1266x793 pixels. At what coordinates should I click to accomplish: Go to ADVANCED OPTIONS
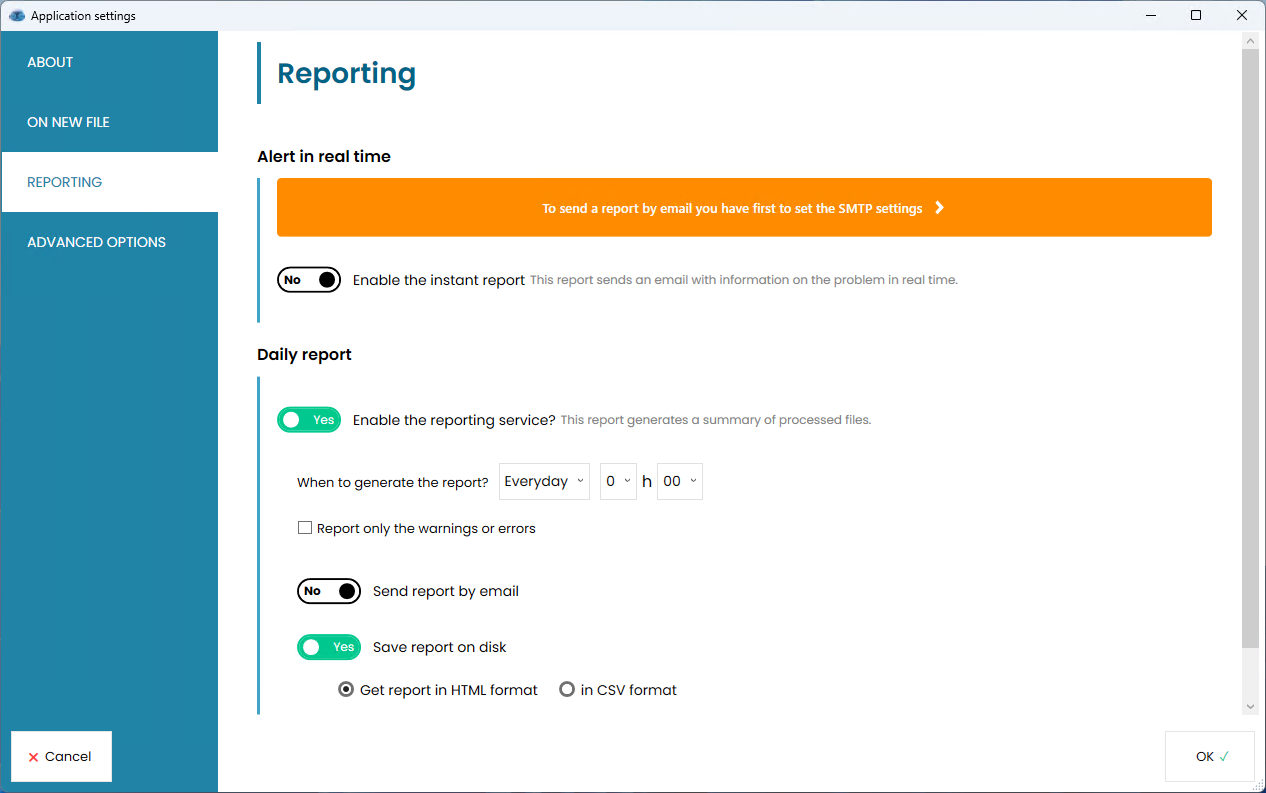click(x=110, y=242)
